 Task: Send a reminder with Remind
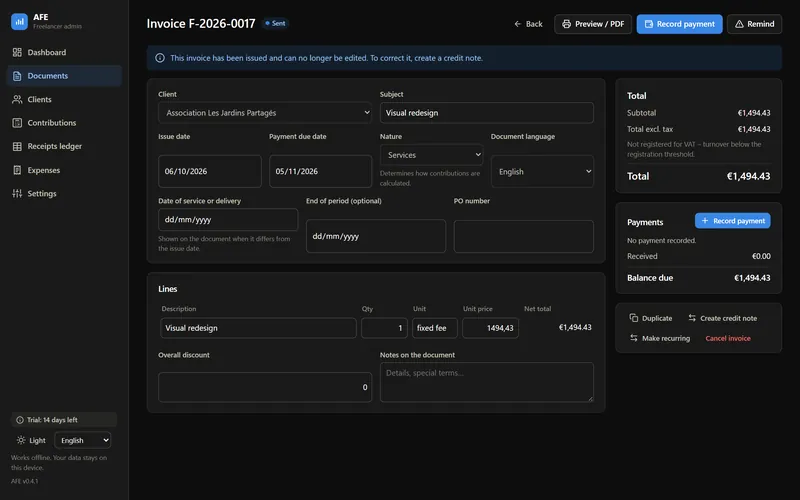pyautogui.click(x=754, y=24)
